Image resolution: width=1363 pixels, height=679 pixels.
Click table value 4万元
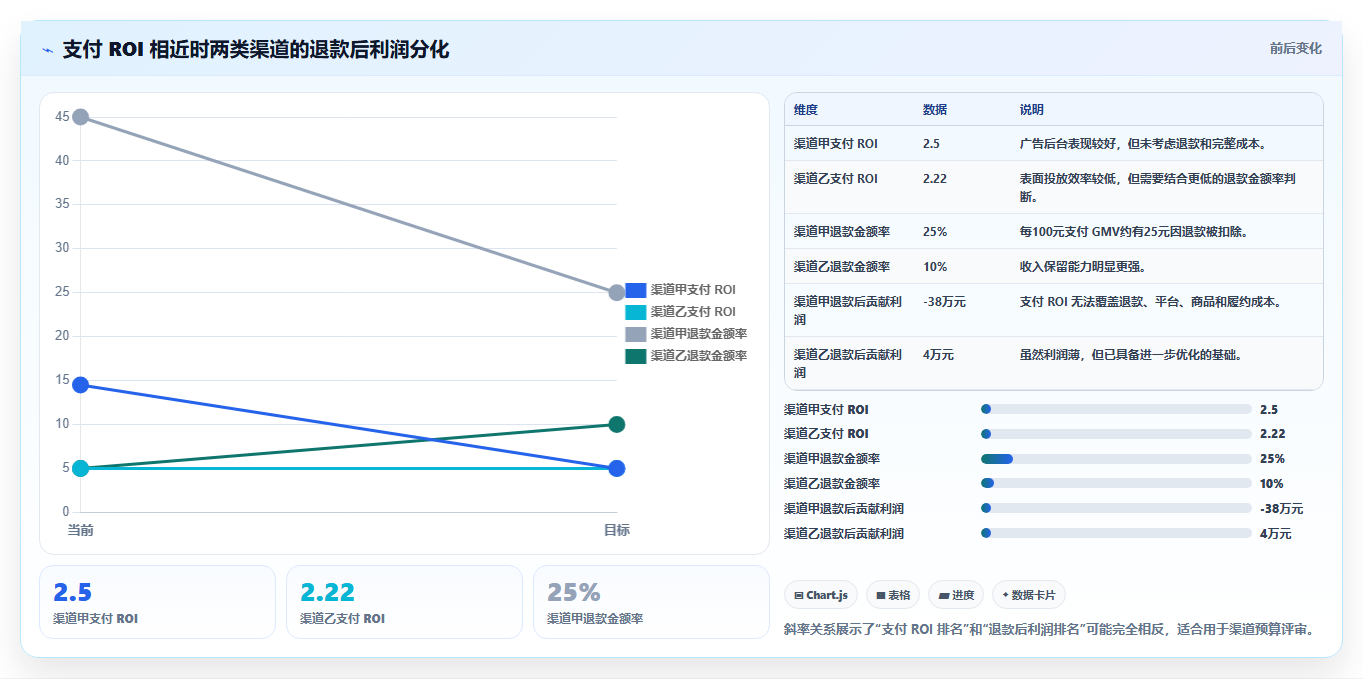point(939,355)
